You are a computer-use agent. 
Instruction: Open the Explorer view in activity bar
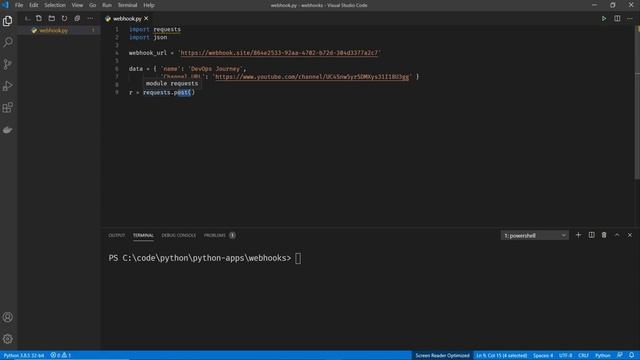click(8, 21)
